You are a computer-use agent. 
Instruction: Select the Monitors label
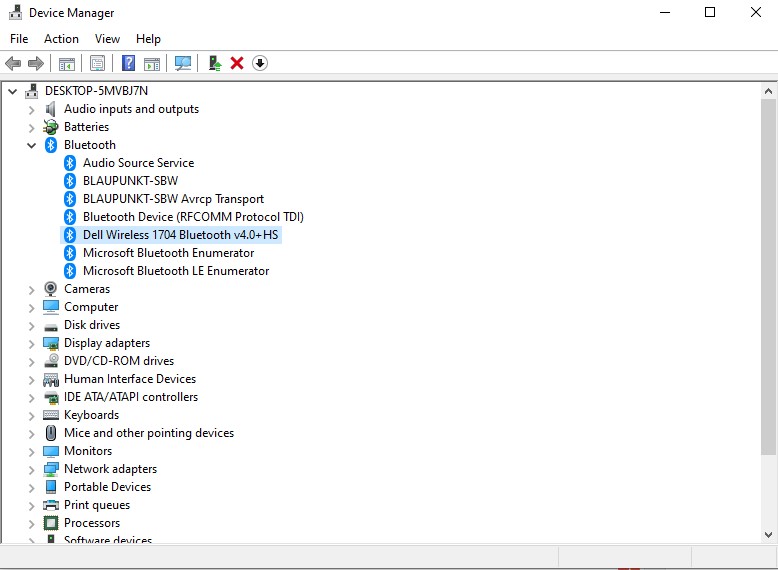(88, 451)
